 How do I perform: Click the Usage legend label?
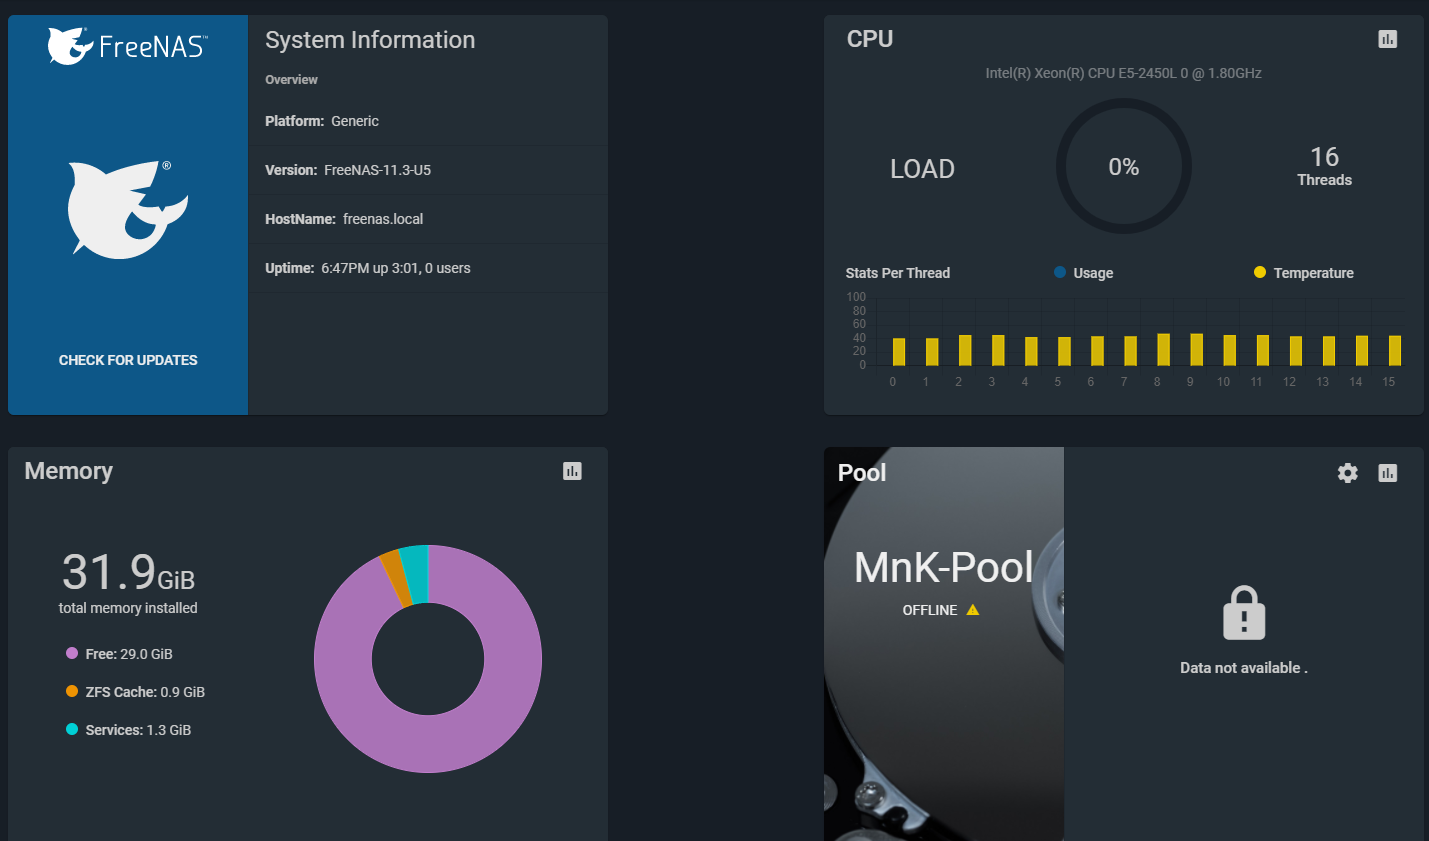[x=1093, y=273]
